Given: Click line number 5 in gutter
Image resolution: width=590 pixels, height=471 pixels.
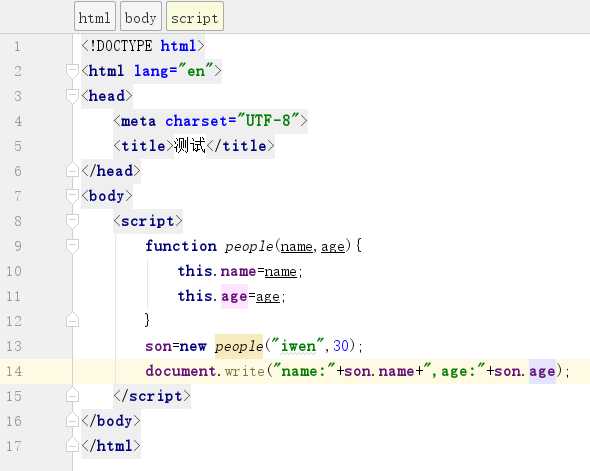Looking at the screenshot, I should (18, 146).
